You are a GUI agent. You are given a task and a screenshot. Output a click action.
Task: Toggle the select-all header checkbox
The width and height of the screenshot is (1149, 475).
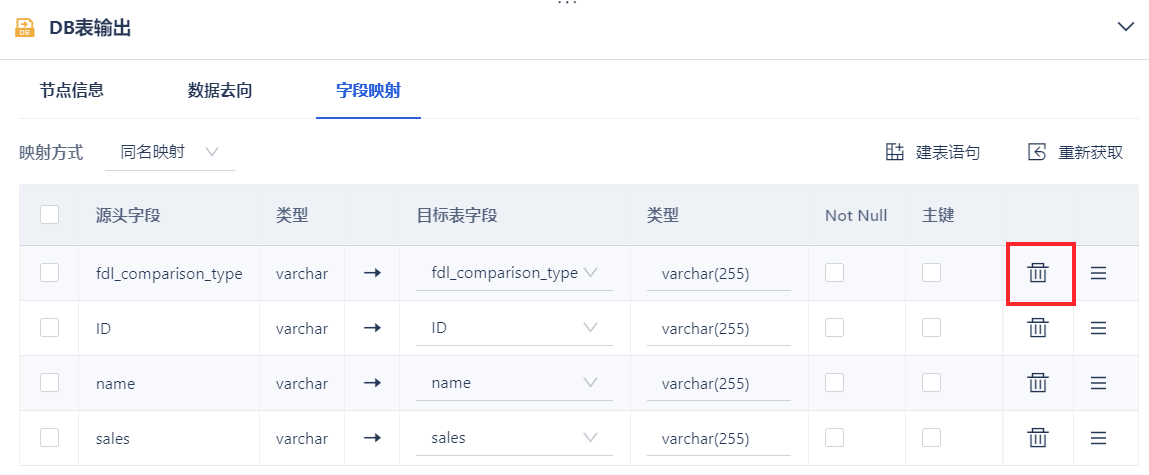click(49, 214)
